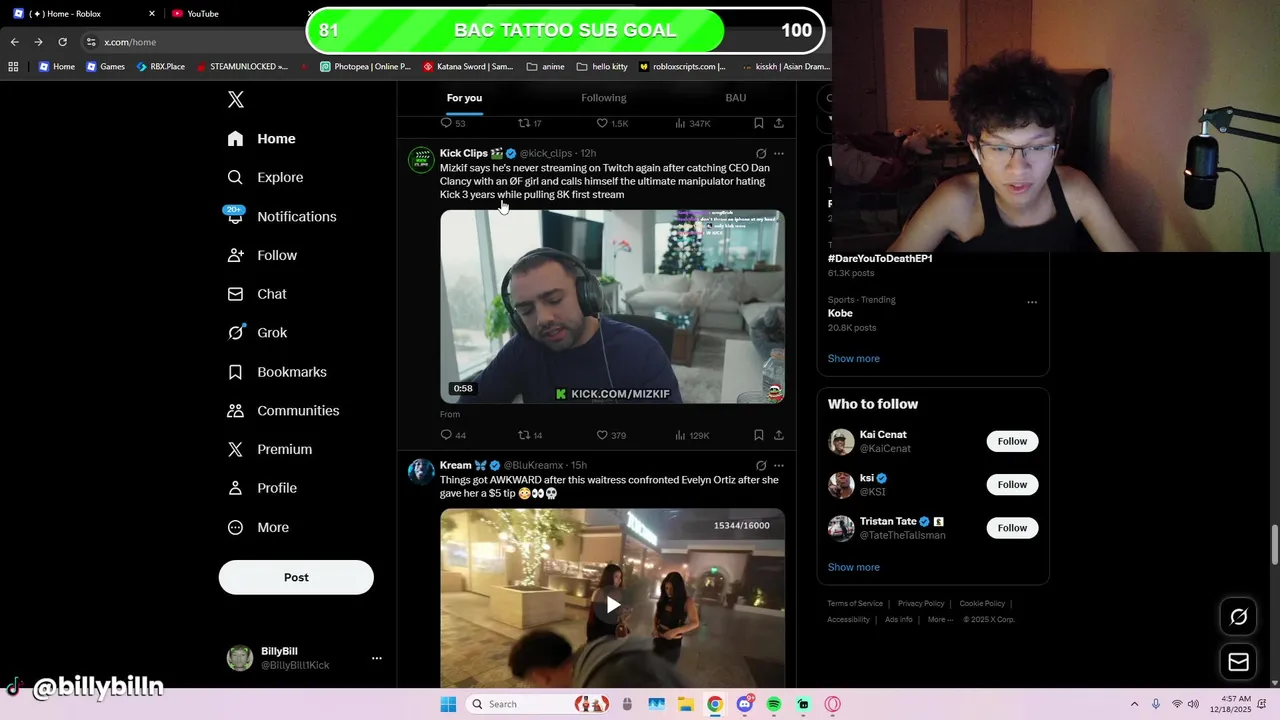Open Kream profile name link
Viewport: 1280px width, 720px height.
coord(456,465)
